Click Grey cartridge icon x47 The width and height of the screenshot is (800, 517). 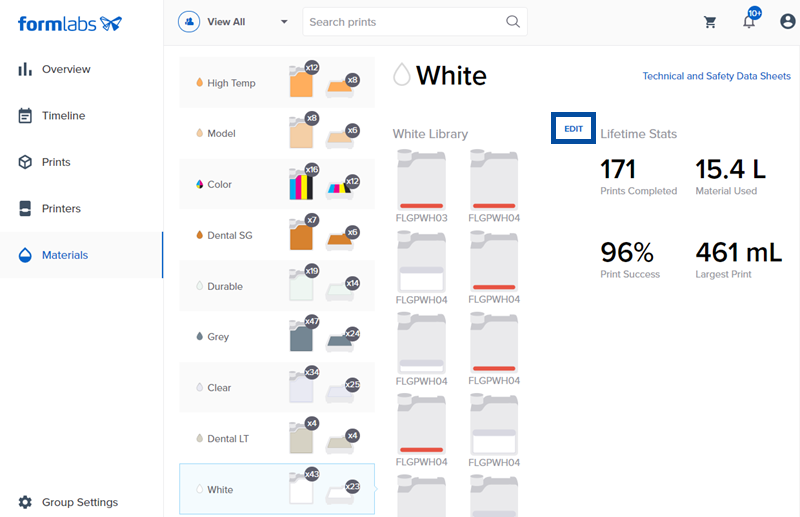[301, 336]
